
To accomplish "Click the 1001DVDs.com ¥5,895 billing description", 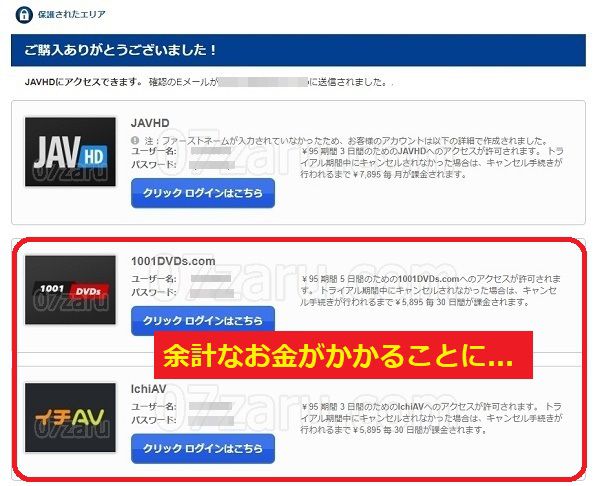I will coord(430,290).
